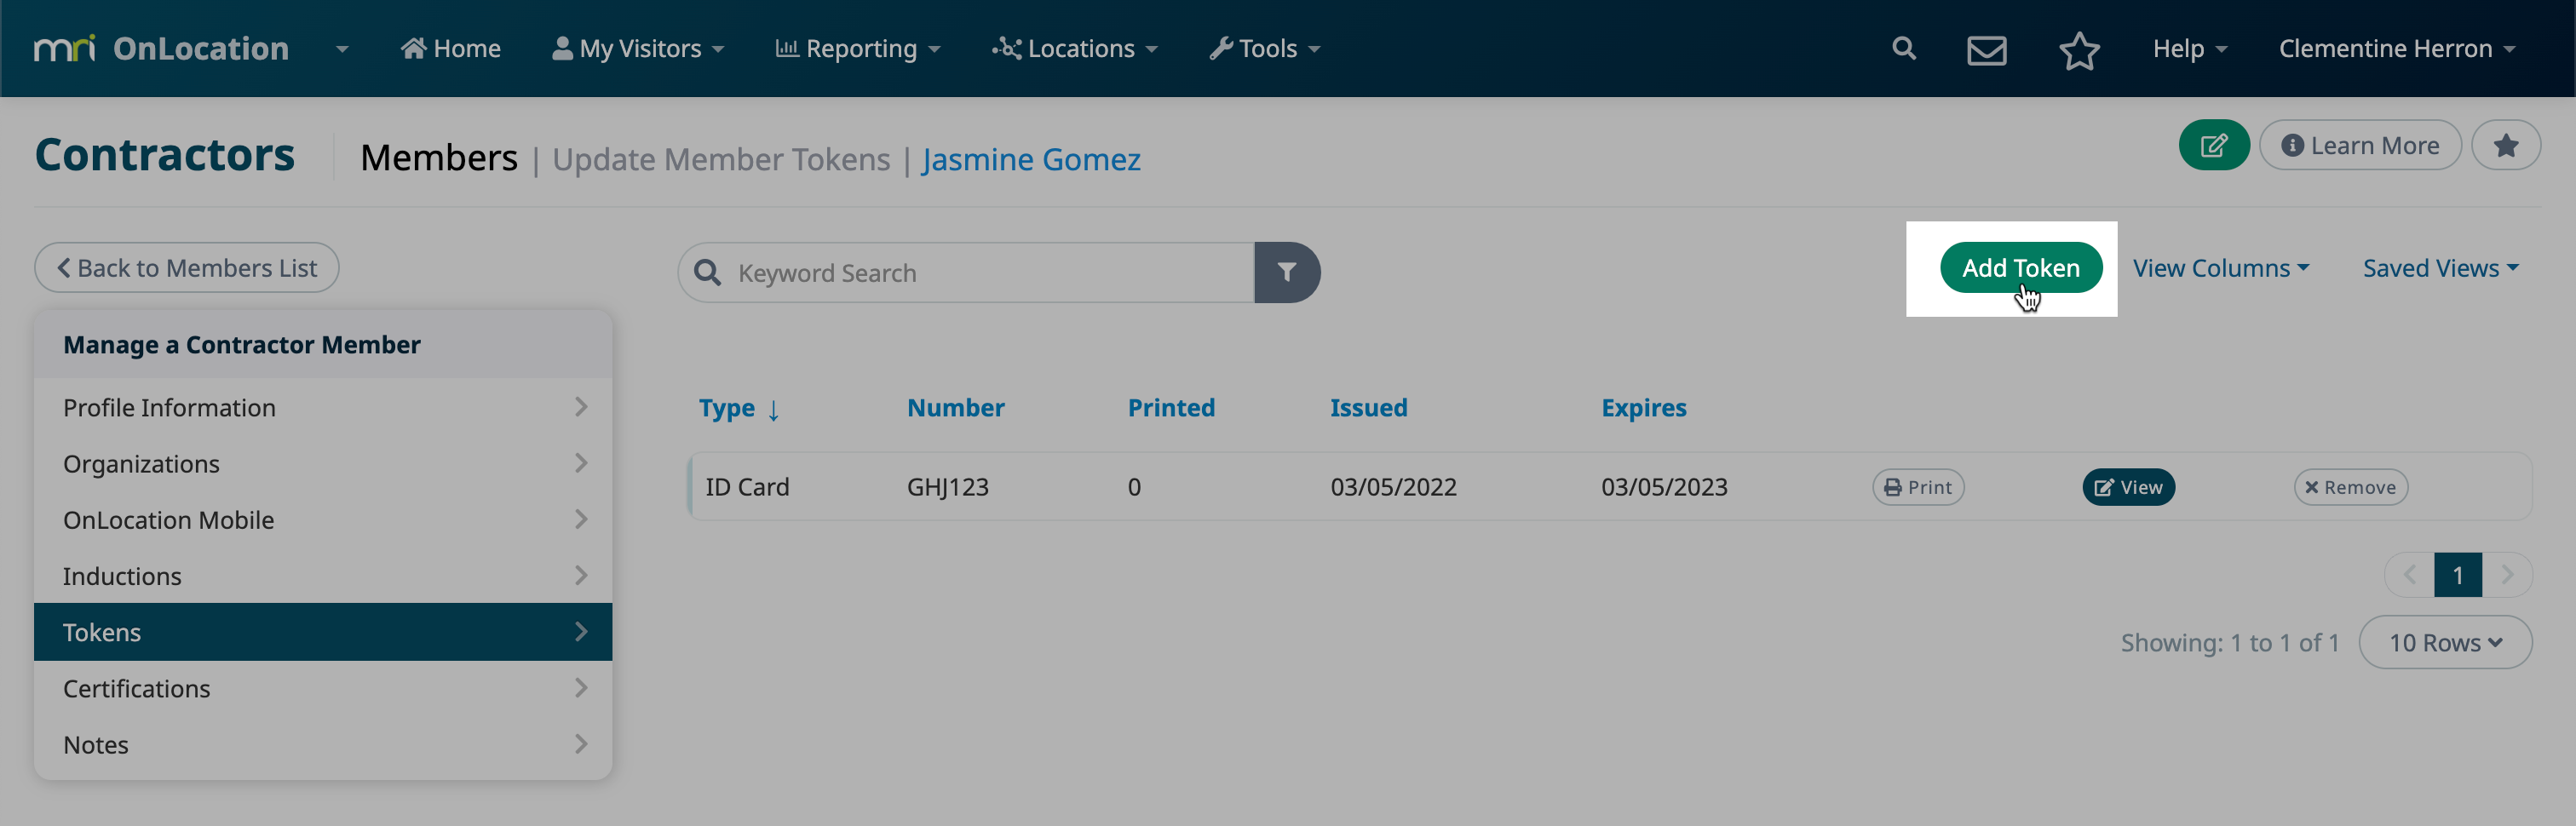Click the favorites star outline icon
2576x826 pixels.
click(x=2079, y=49)
